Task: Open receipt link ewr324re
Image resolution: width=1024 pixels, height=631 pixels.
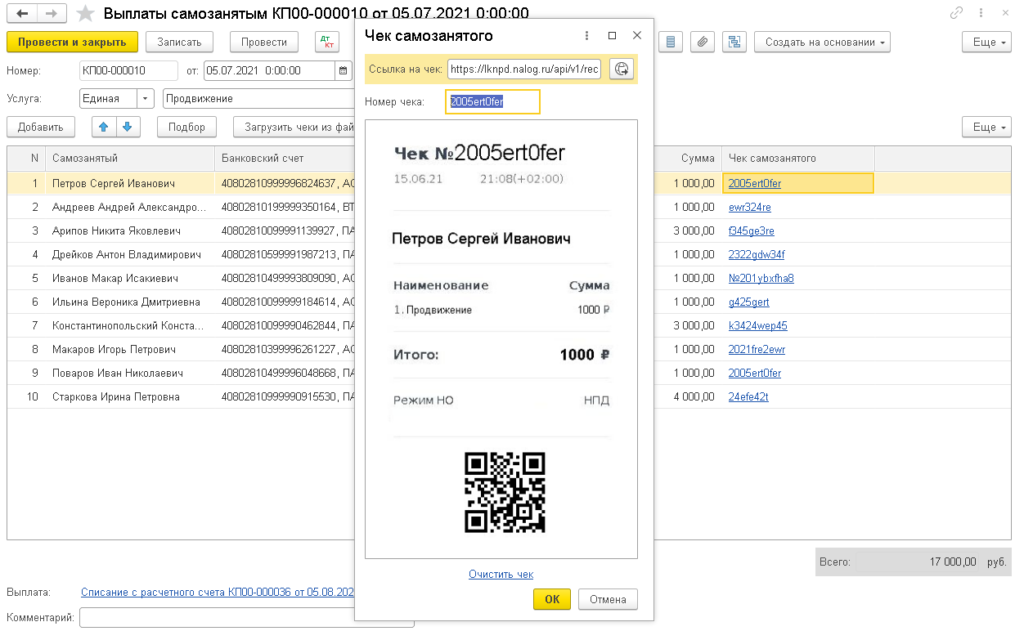Action: click(x=749, y=207)
